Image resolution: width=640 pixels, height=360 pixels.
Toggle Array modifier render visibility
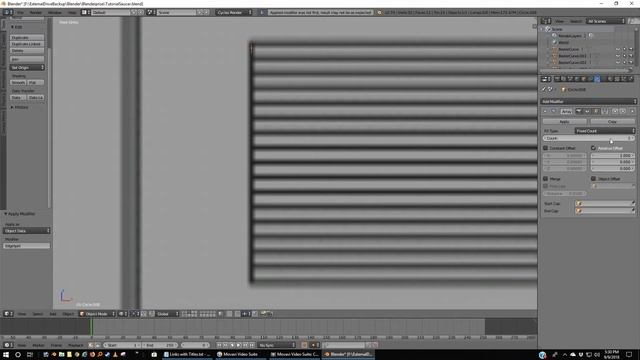coord(579,111)
